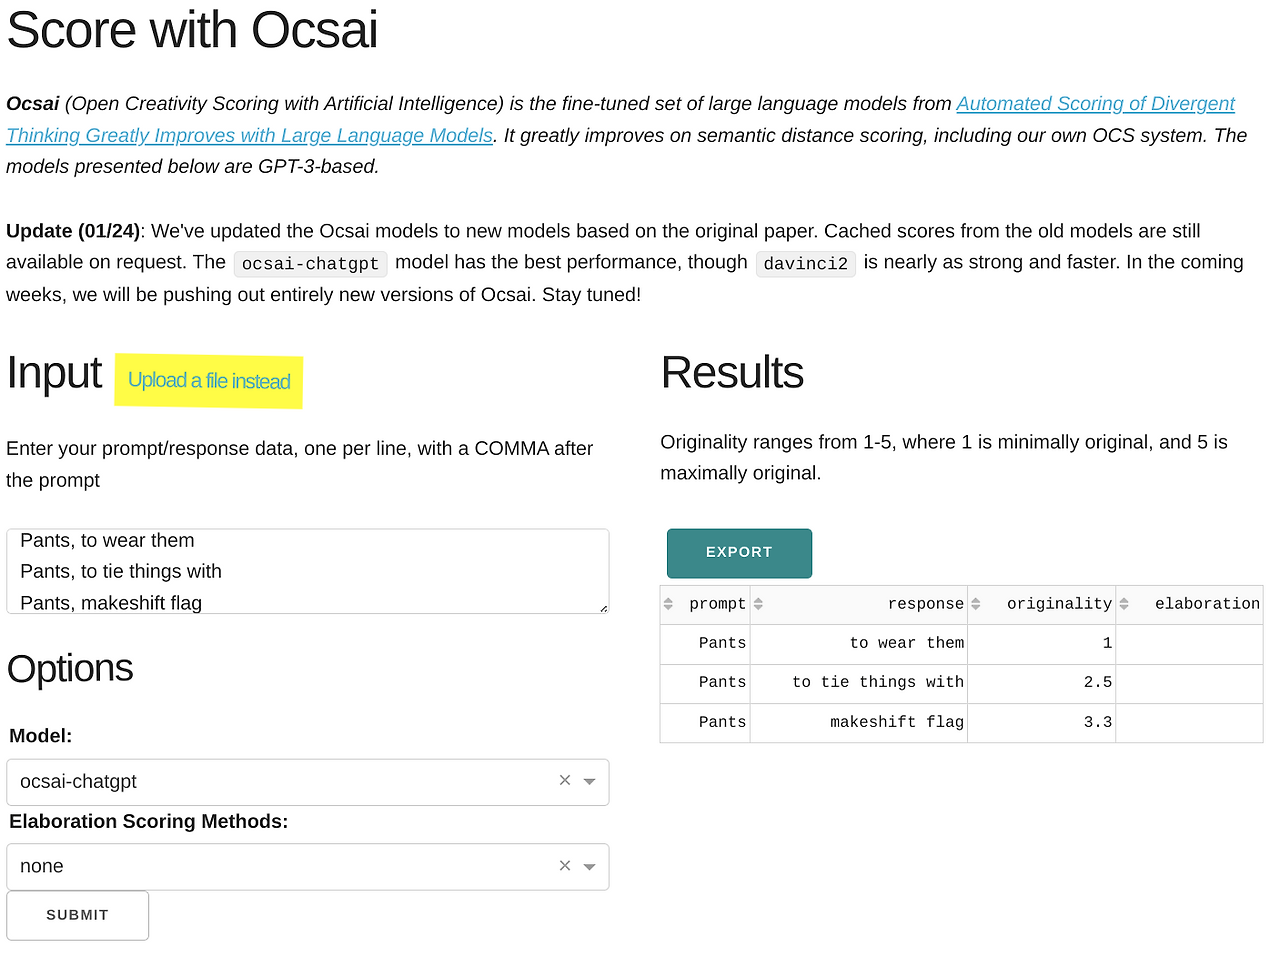The width and height of the screenshot is (1280, 957).
Task: Click the Pants prompt cell beside 'to wear them'
Action: tap(705, 644)
